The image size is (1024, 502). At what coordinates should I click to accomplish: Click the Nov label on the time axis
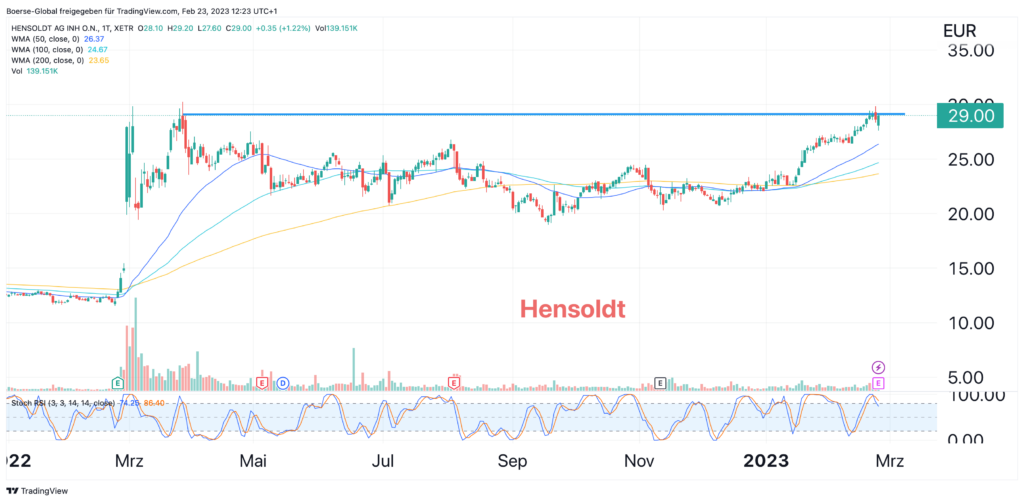click(639, 461)
